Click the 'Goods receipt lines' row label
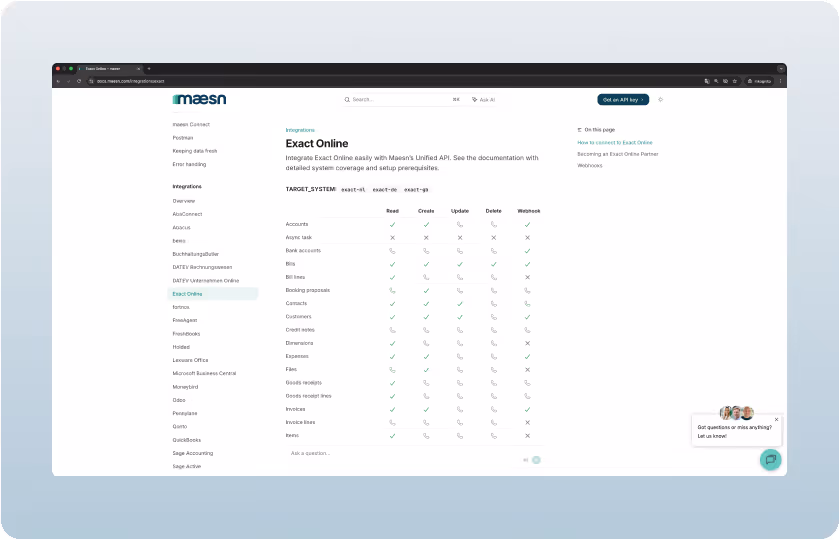 [309, 396]
